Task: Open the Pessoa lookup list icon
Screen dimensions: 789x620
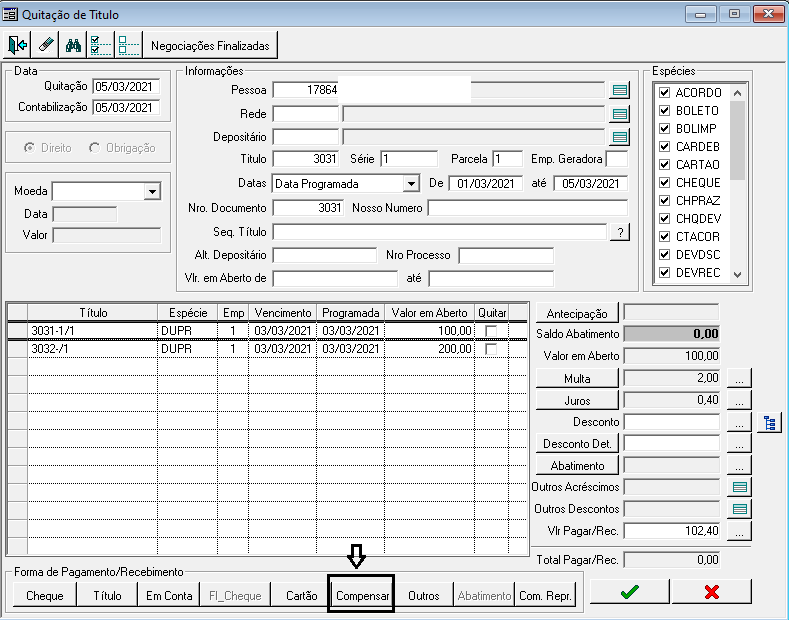Action: tap(619, 90)
